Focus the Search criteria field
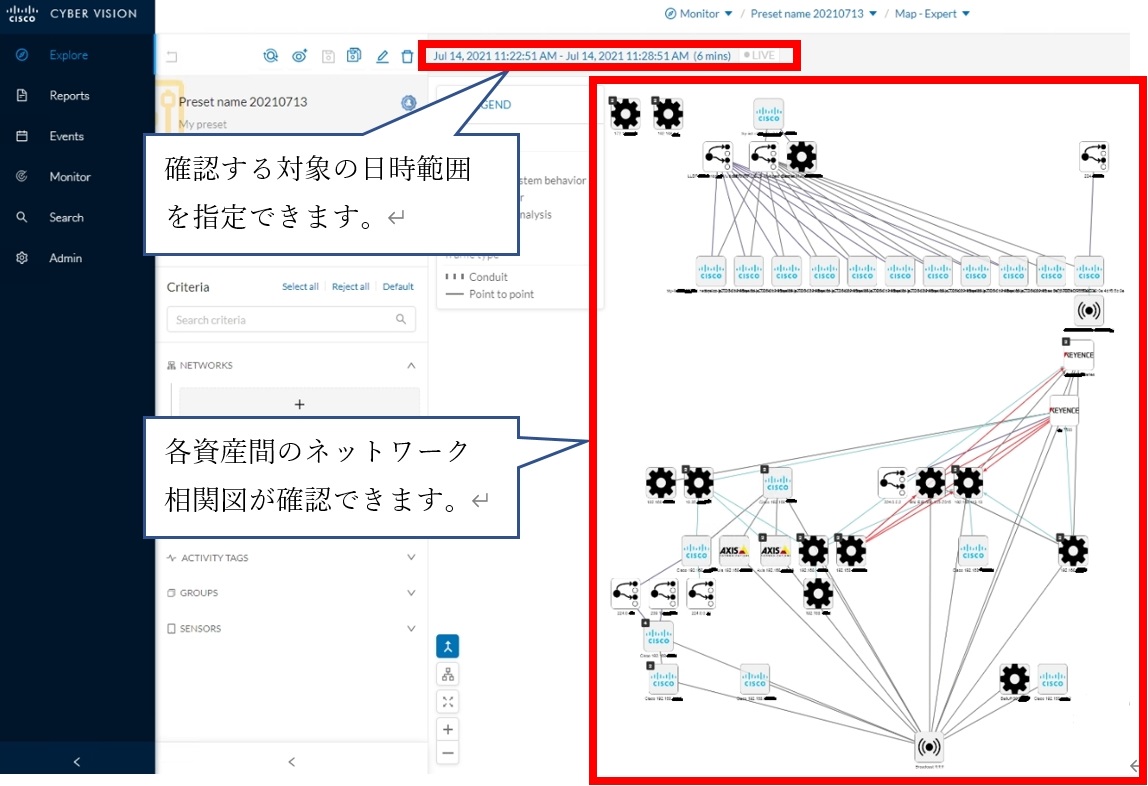 (x=291, y=320)
